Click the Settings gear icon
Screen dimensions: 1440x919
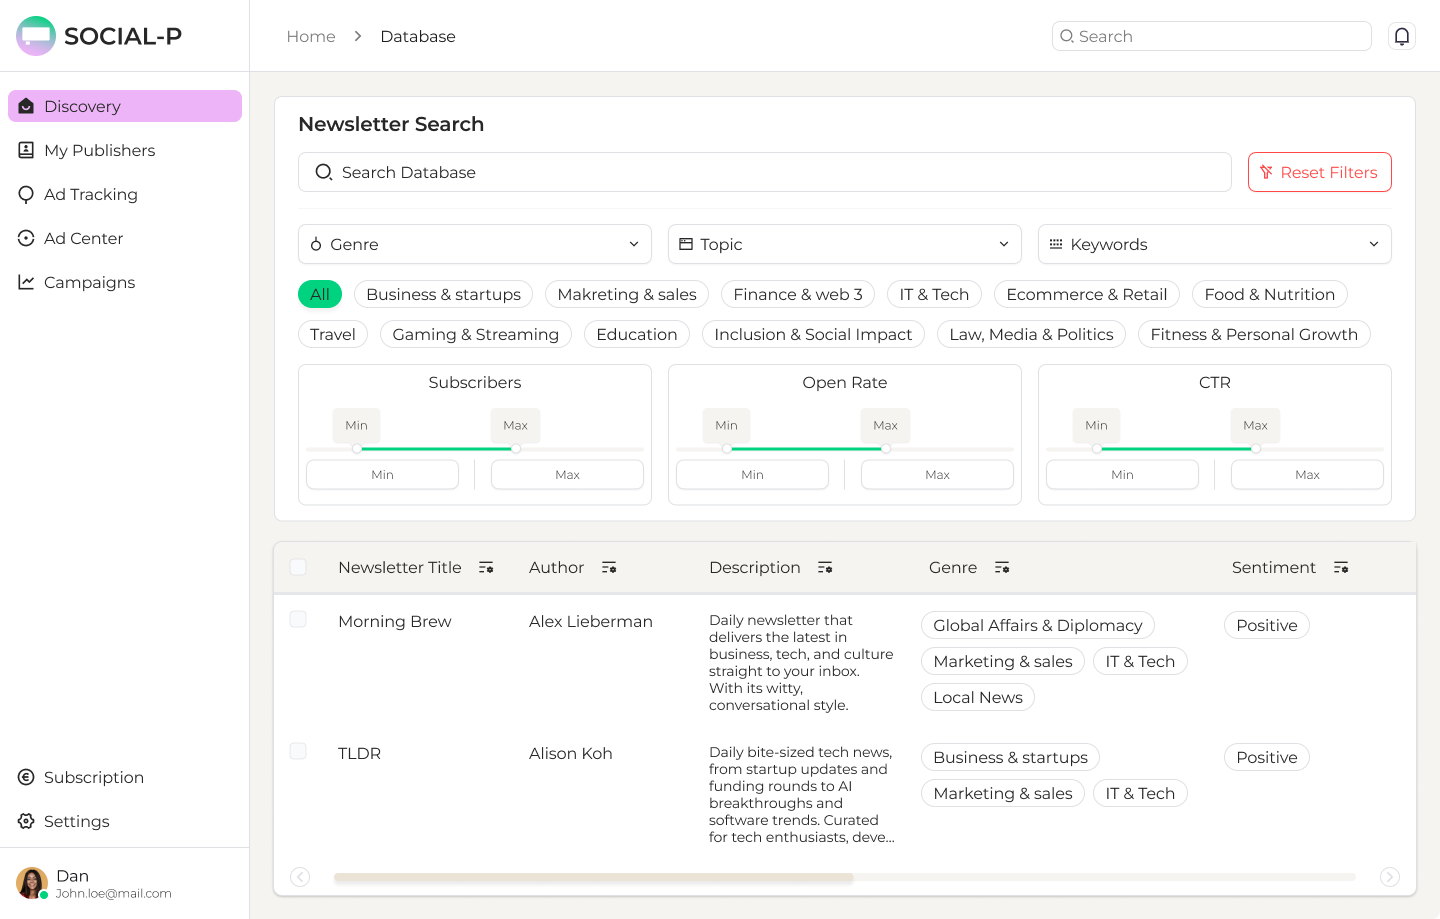pos(26,821)
